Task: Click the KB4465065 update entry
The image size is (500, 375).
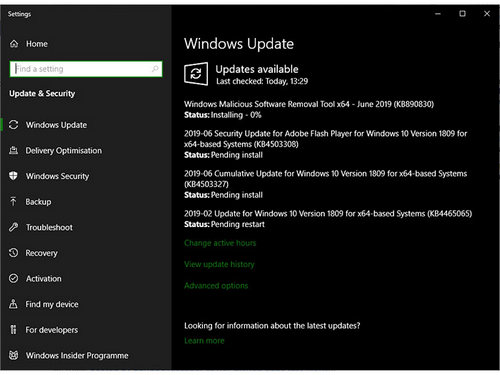Action: click(328, 213)
